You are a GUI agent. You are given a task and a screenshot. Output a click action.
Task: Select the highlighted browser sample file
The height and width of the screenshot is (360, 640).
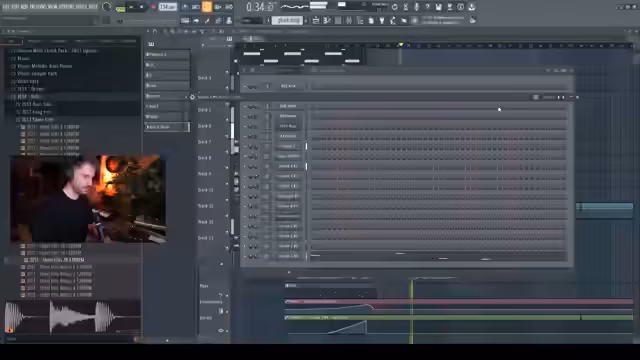[57, 260]
